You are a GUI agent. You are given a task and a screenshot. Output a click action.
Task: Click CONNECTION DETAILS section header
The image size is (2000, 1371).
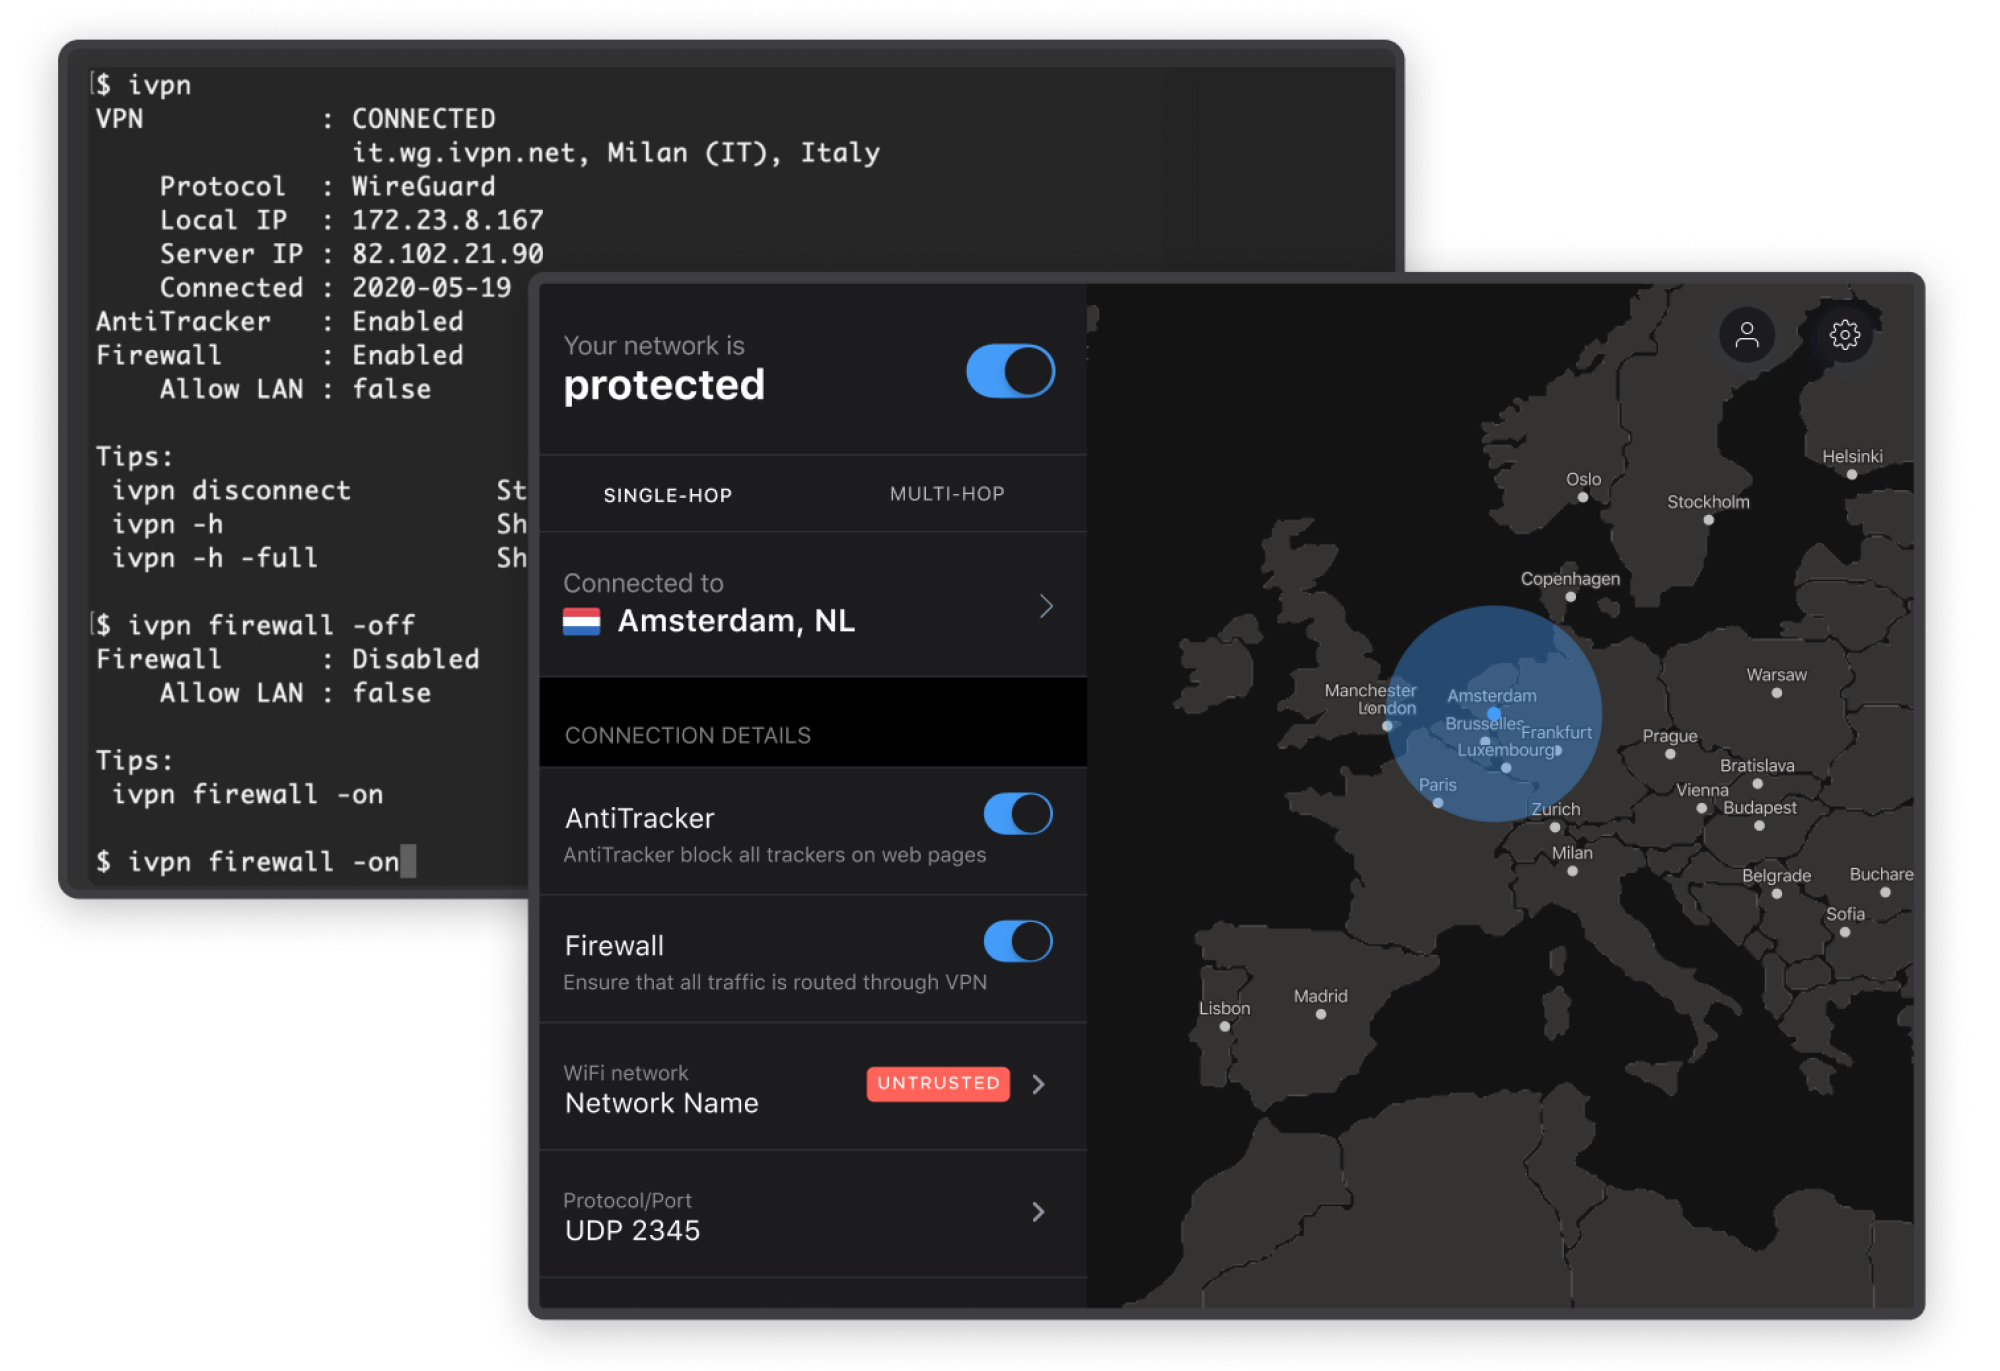click(x=688, y=735)
